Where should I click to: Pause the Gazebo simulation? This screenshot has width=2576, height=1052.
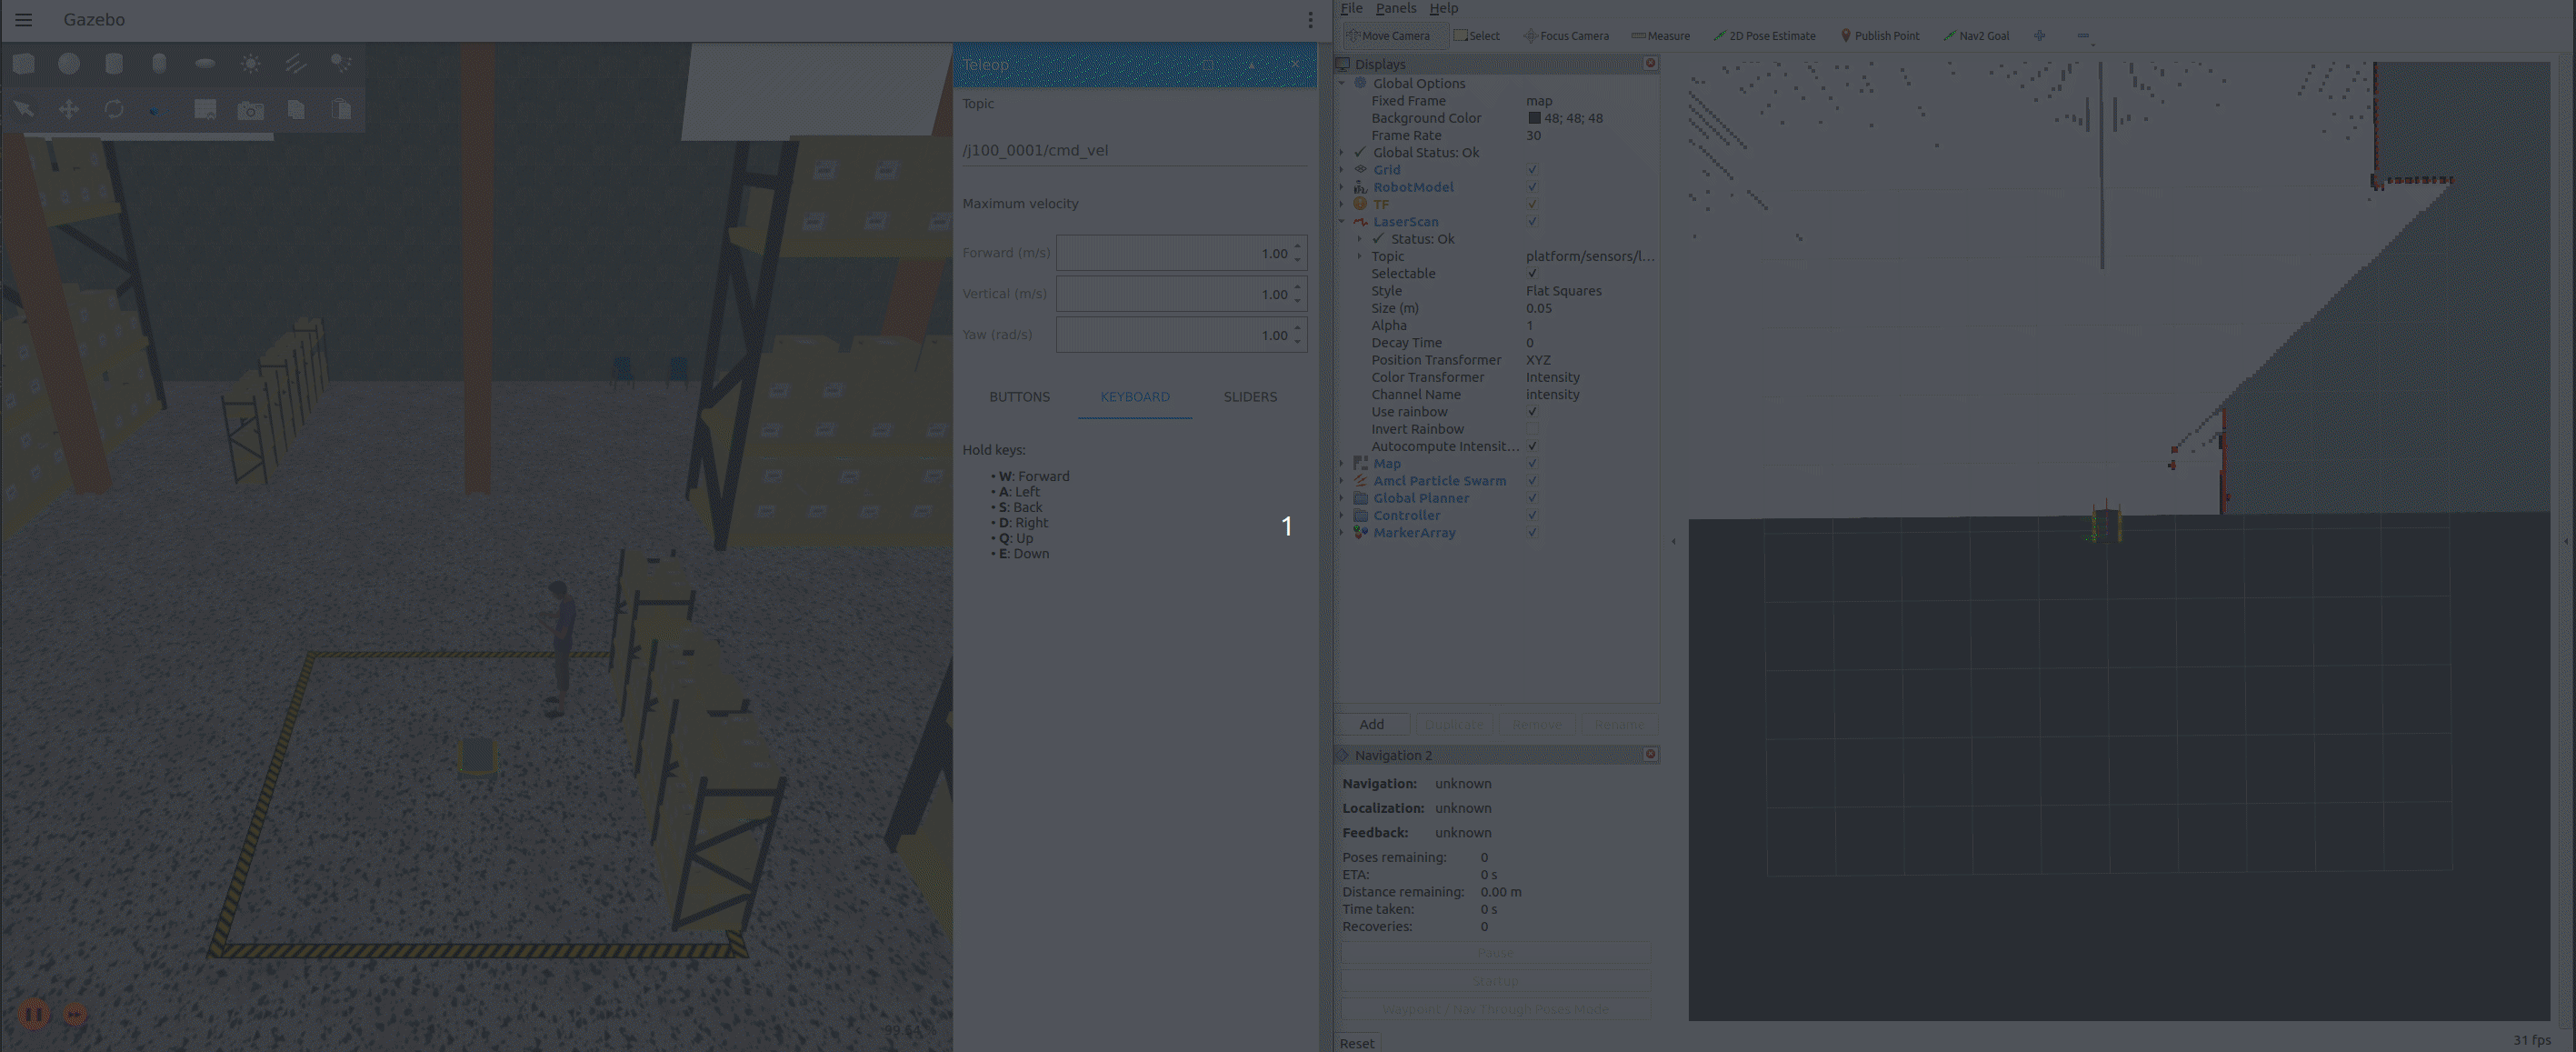click(34, 1014)
